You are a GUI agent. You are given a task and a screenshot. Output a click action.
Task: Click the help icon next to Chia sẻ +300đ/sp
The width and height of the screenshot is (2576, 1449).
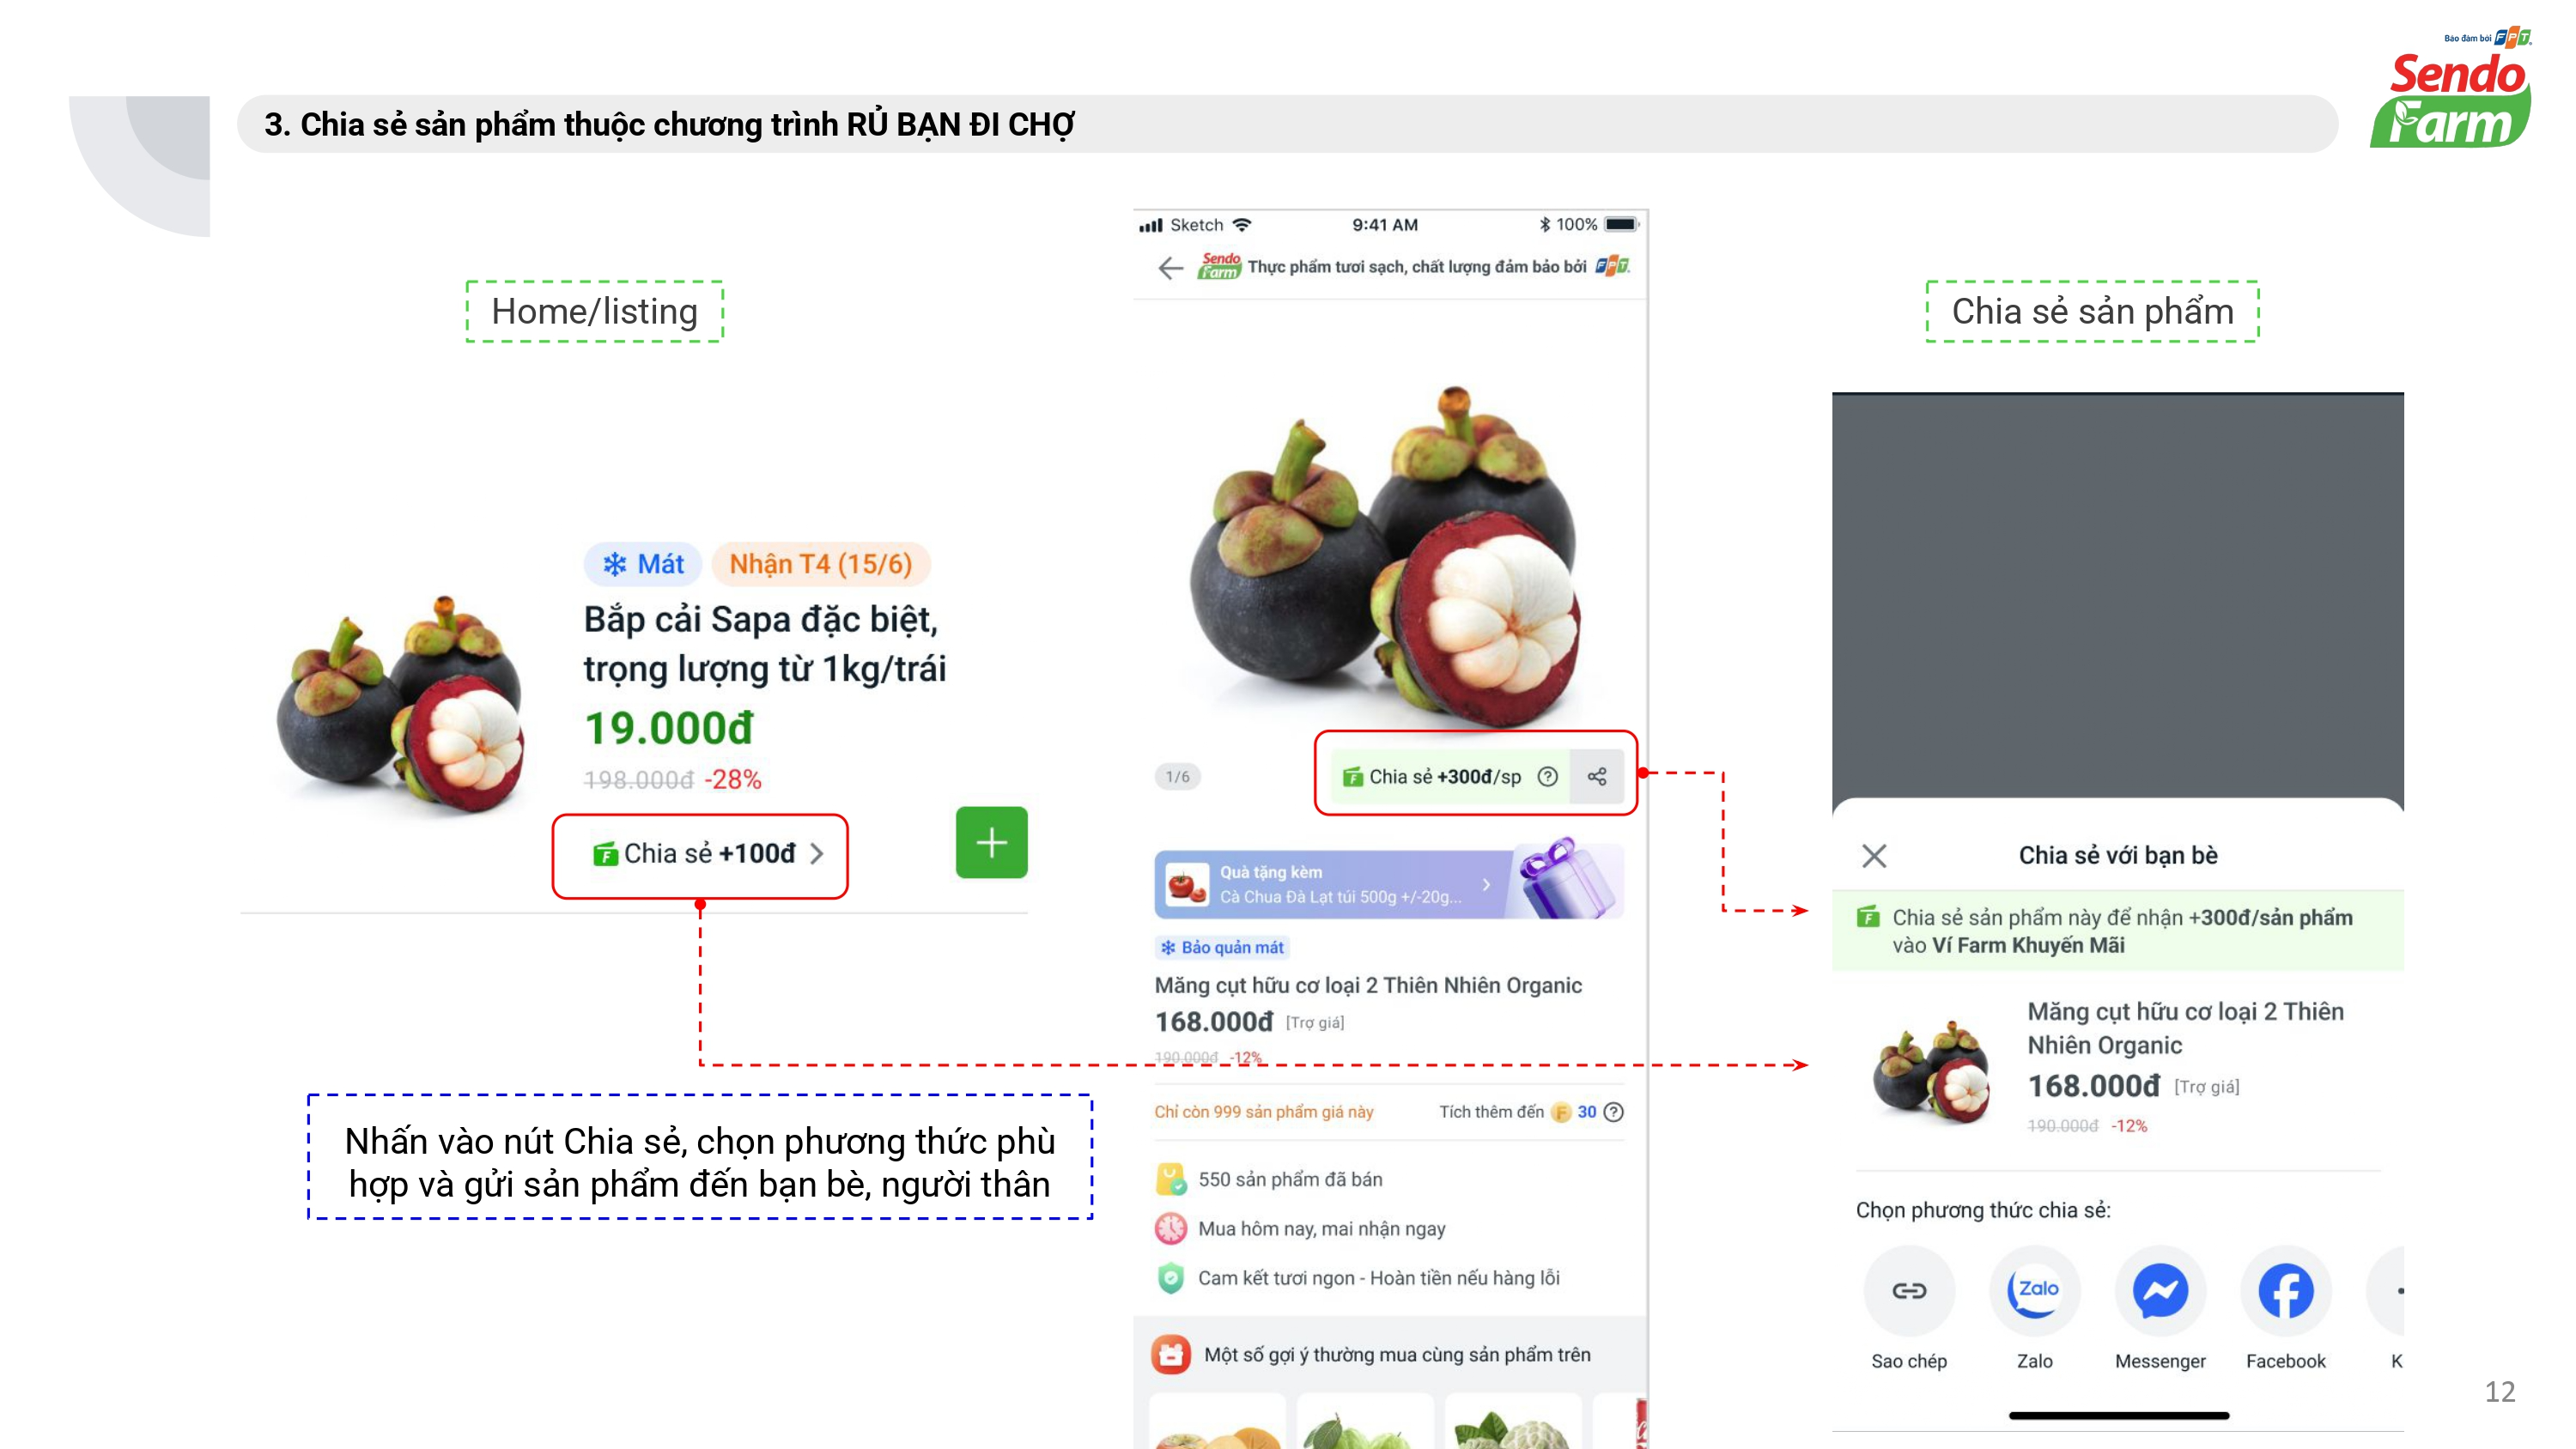coord(1547,776)
